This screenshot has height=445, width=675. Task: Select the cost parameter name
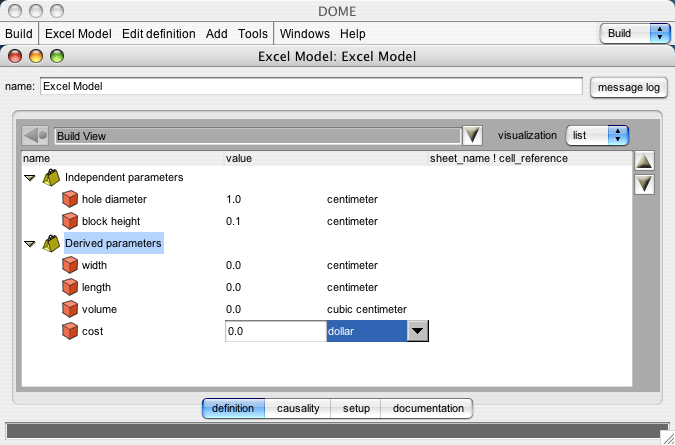[x=93, y=331]
